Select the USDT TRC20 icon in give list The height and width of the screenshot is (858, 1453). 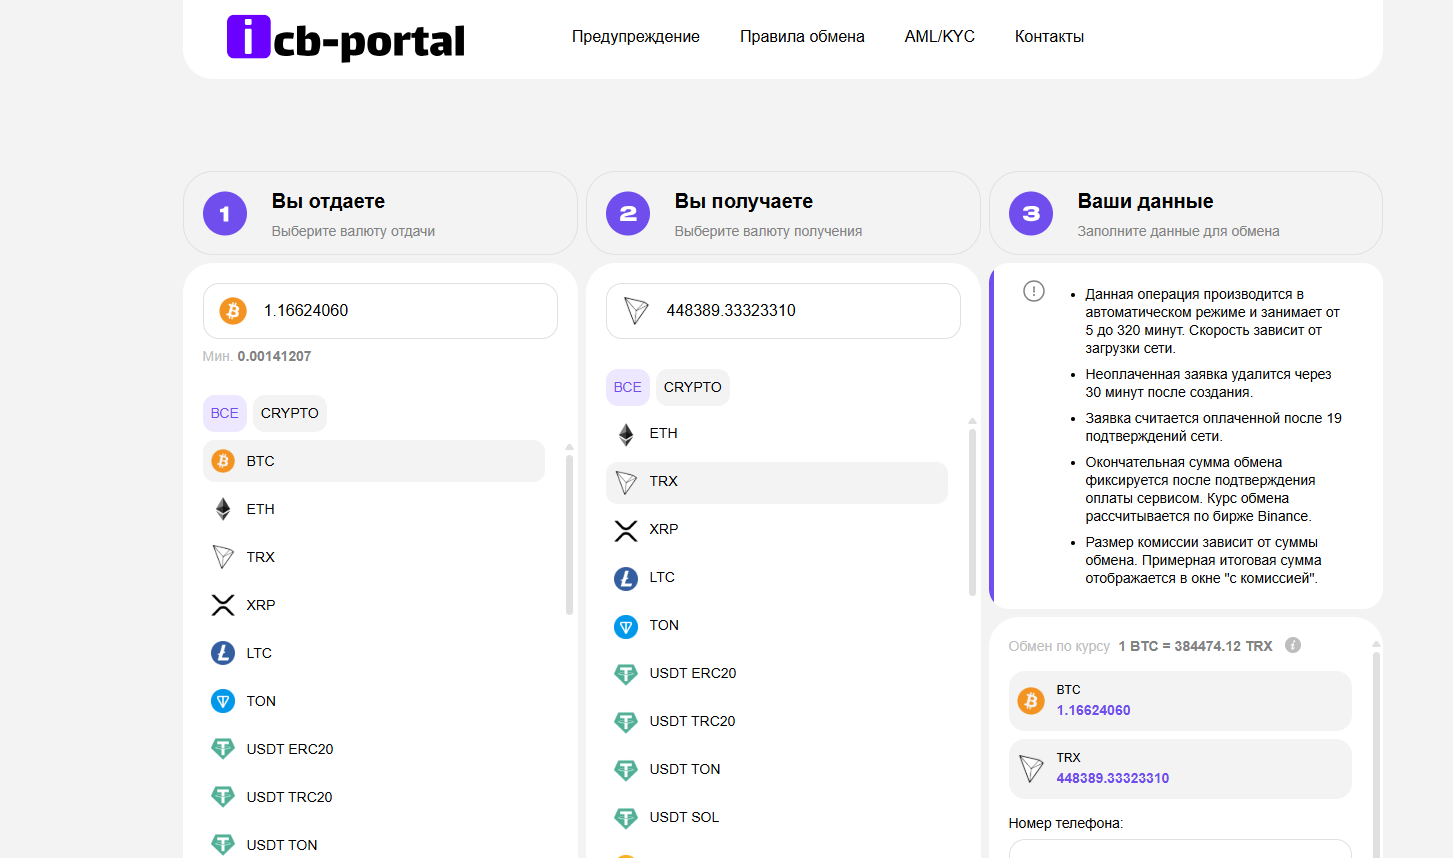pos(222,797)
